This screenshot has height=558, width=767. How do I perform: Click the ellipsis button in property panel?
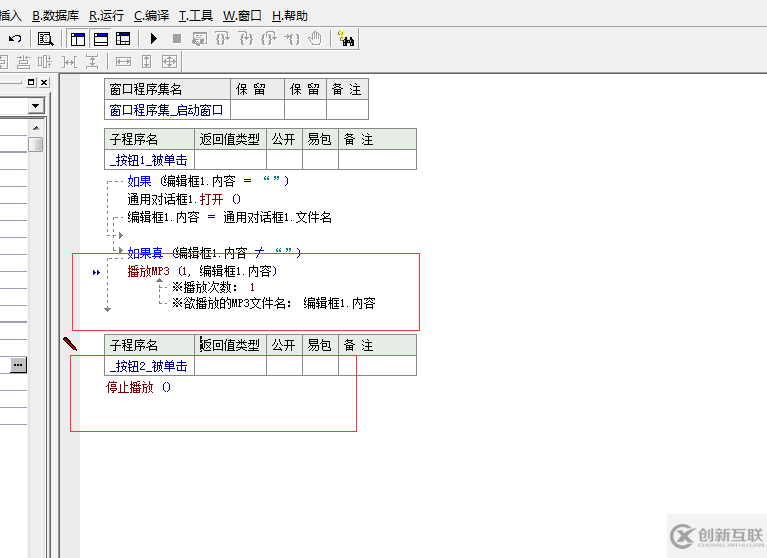pyautogui.click(x=19, y=365)
